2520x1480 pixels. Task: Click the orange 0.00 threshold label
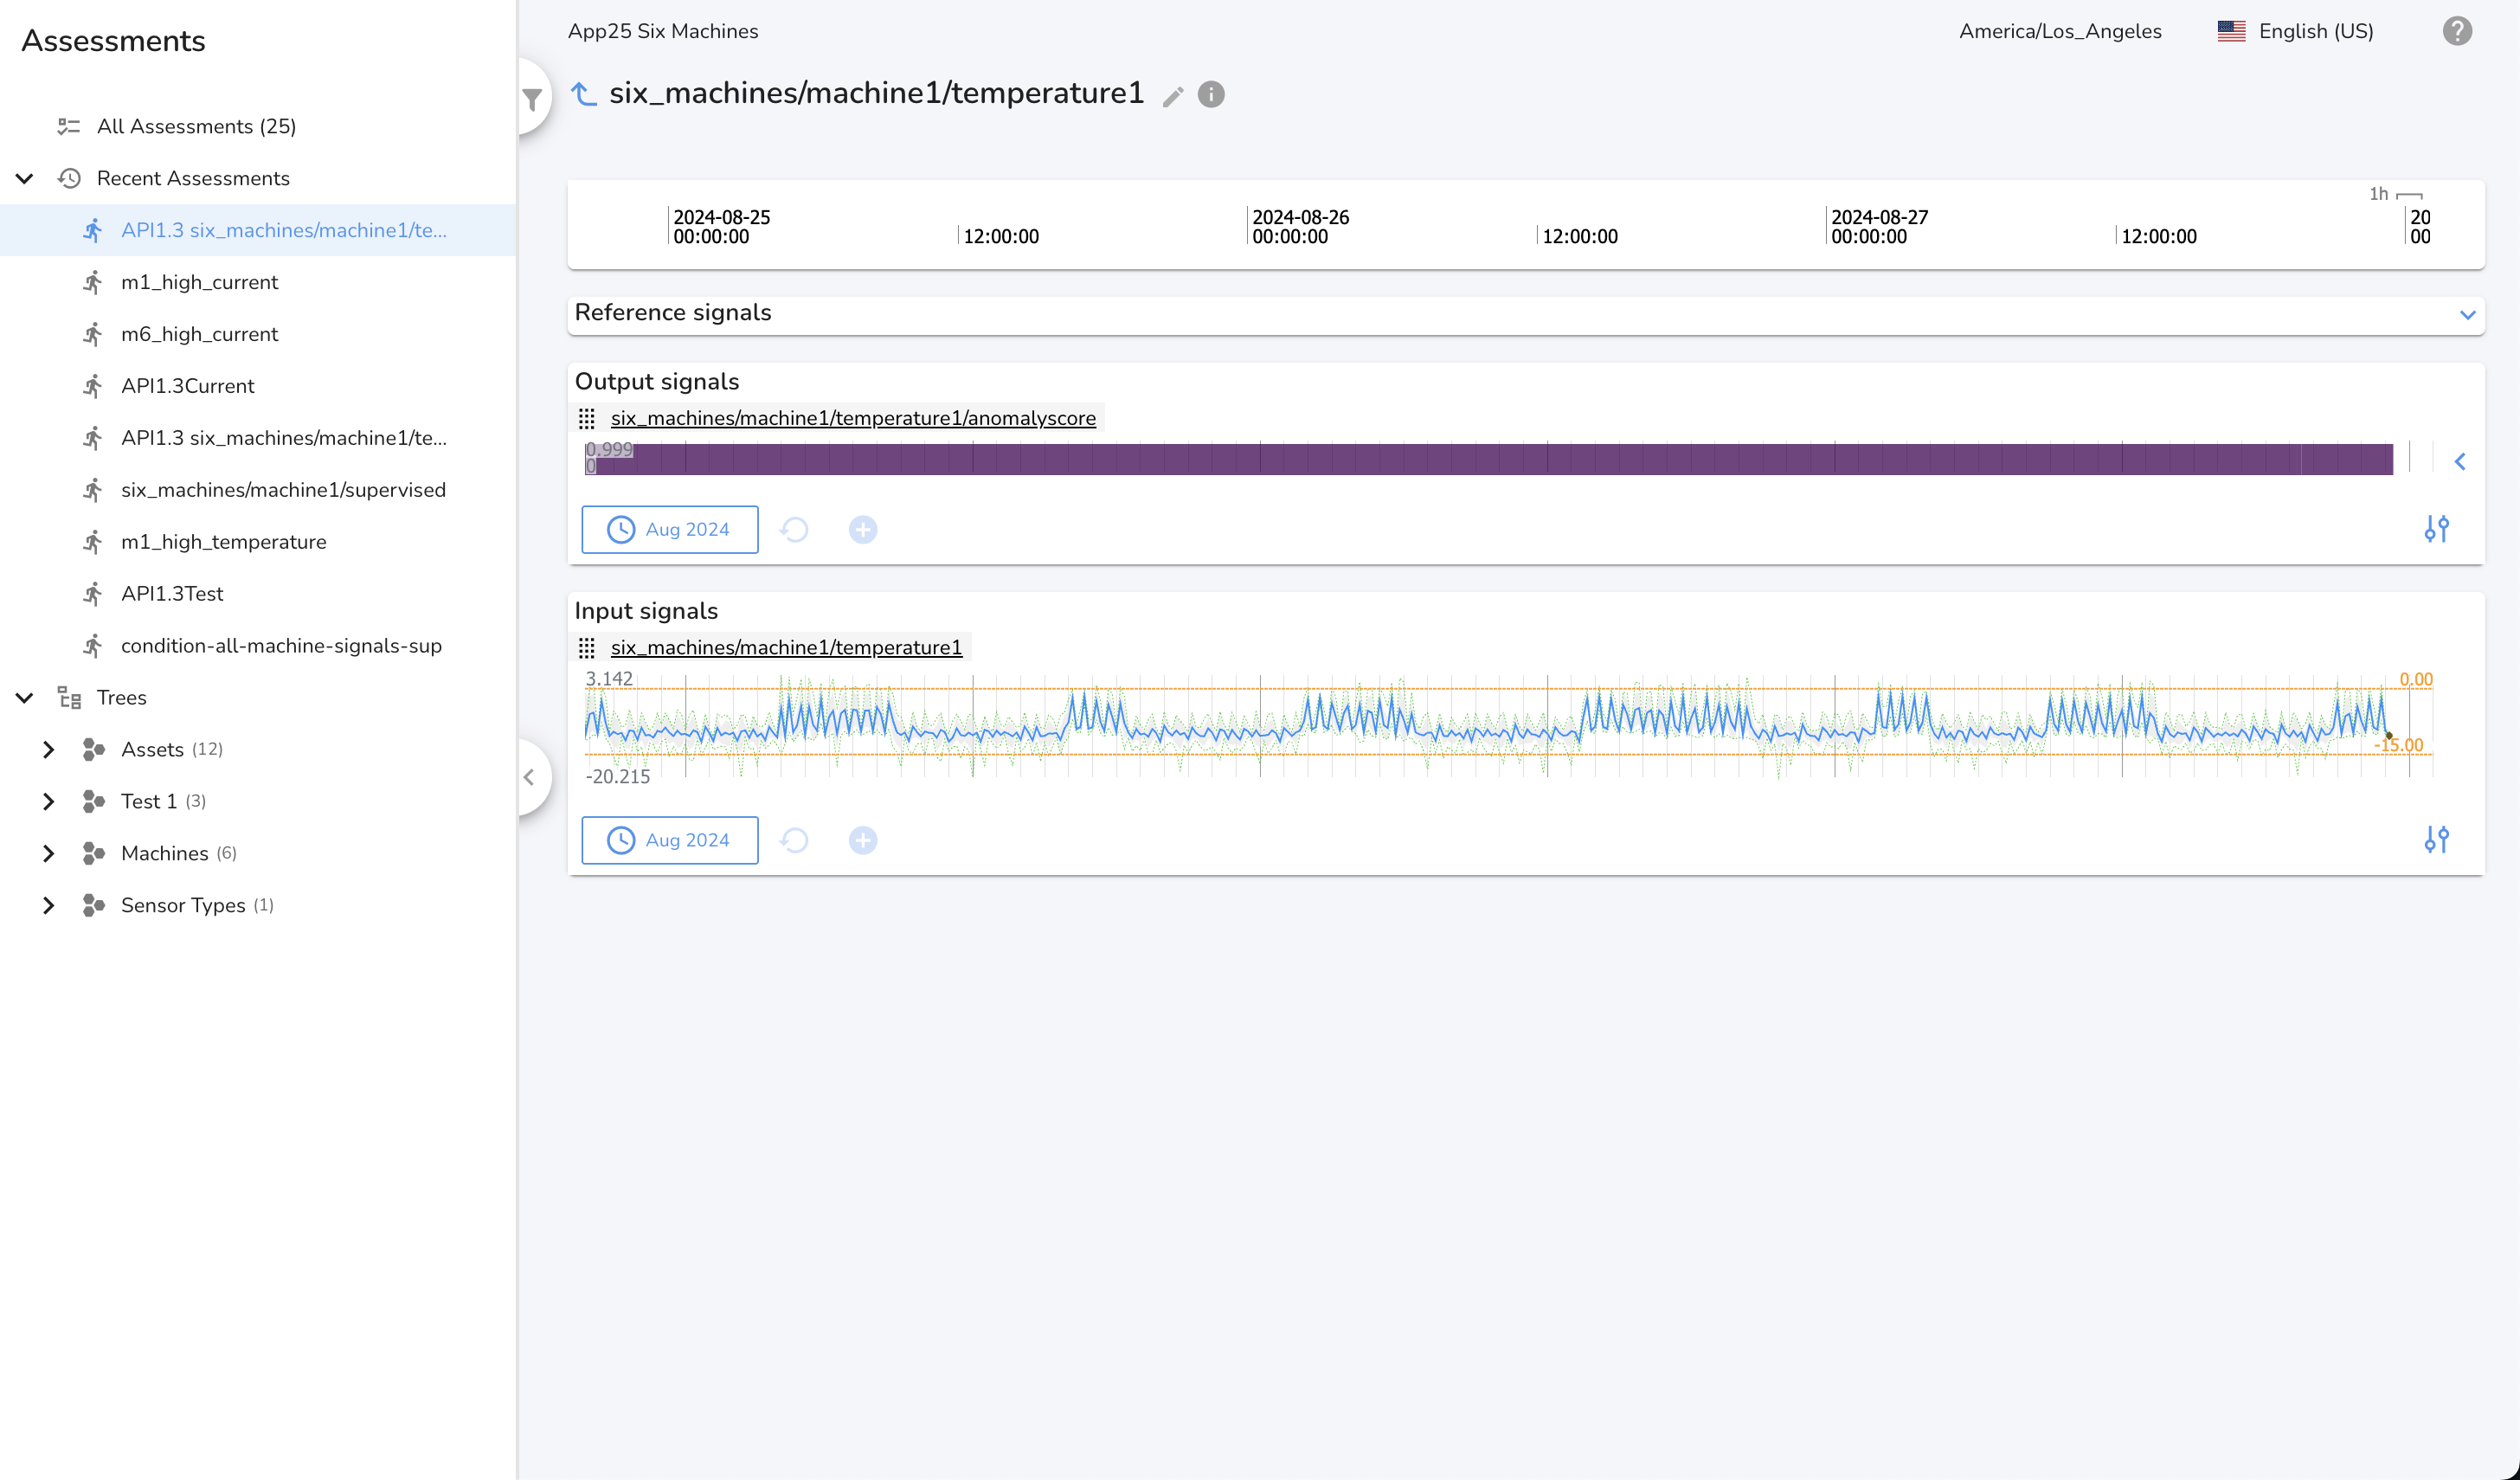click(2416, 680)
